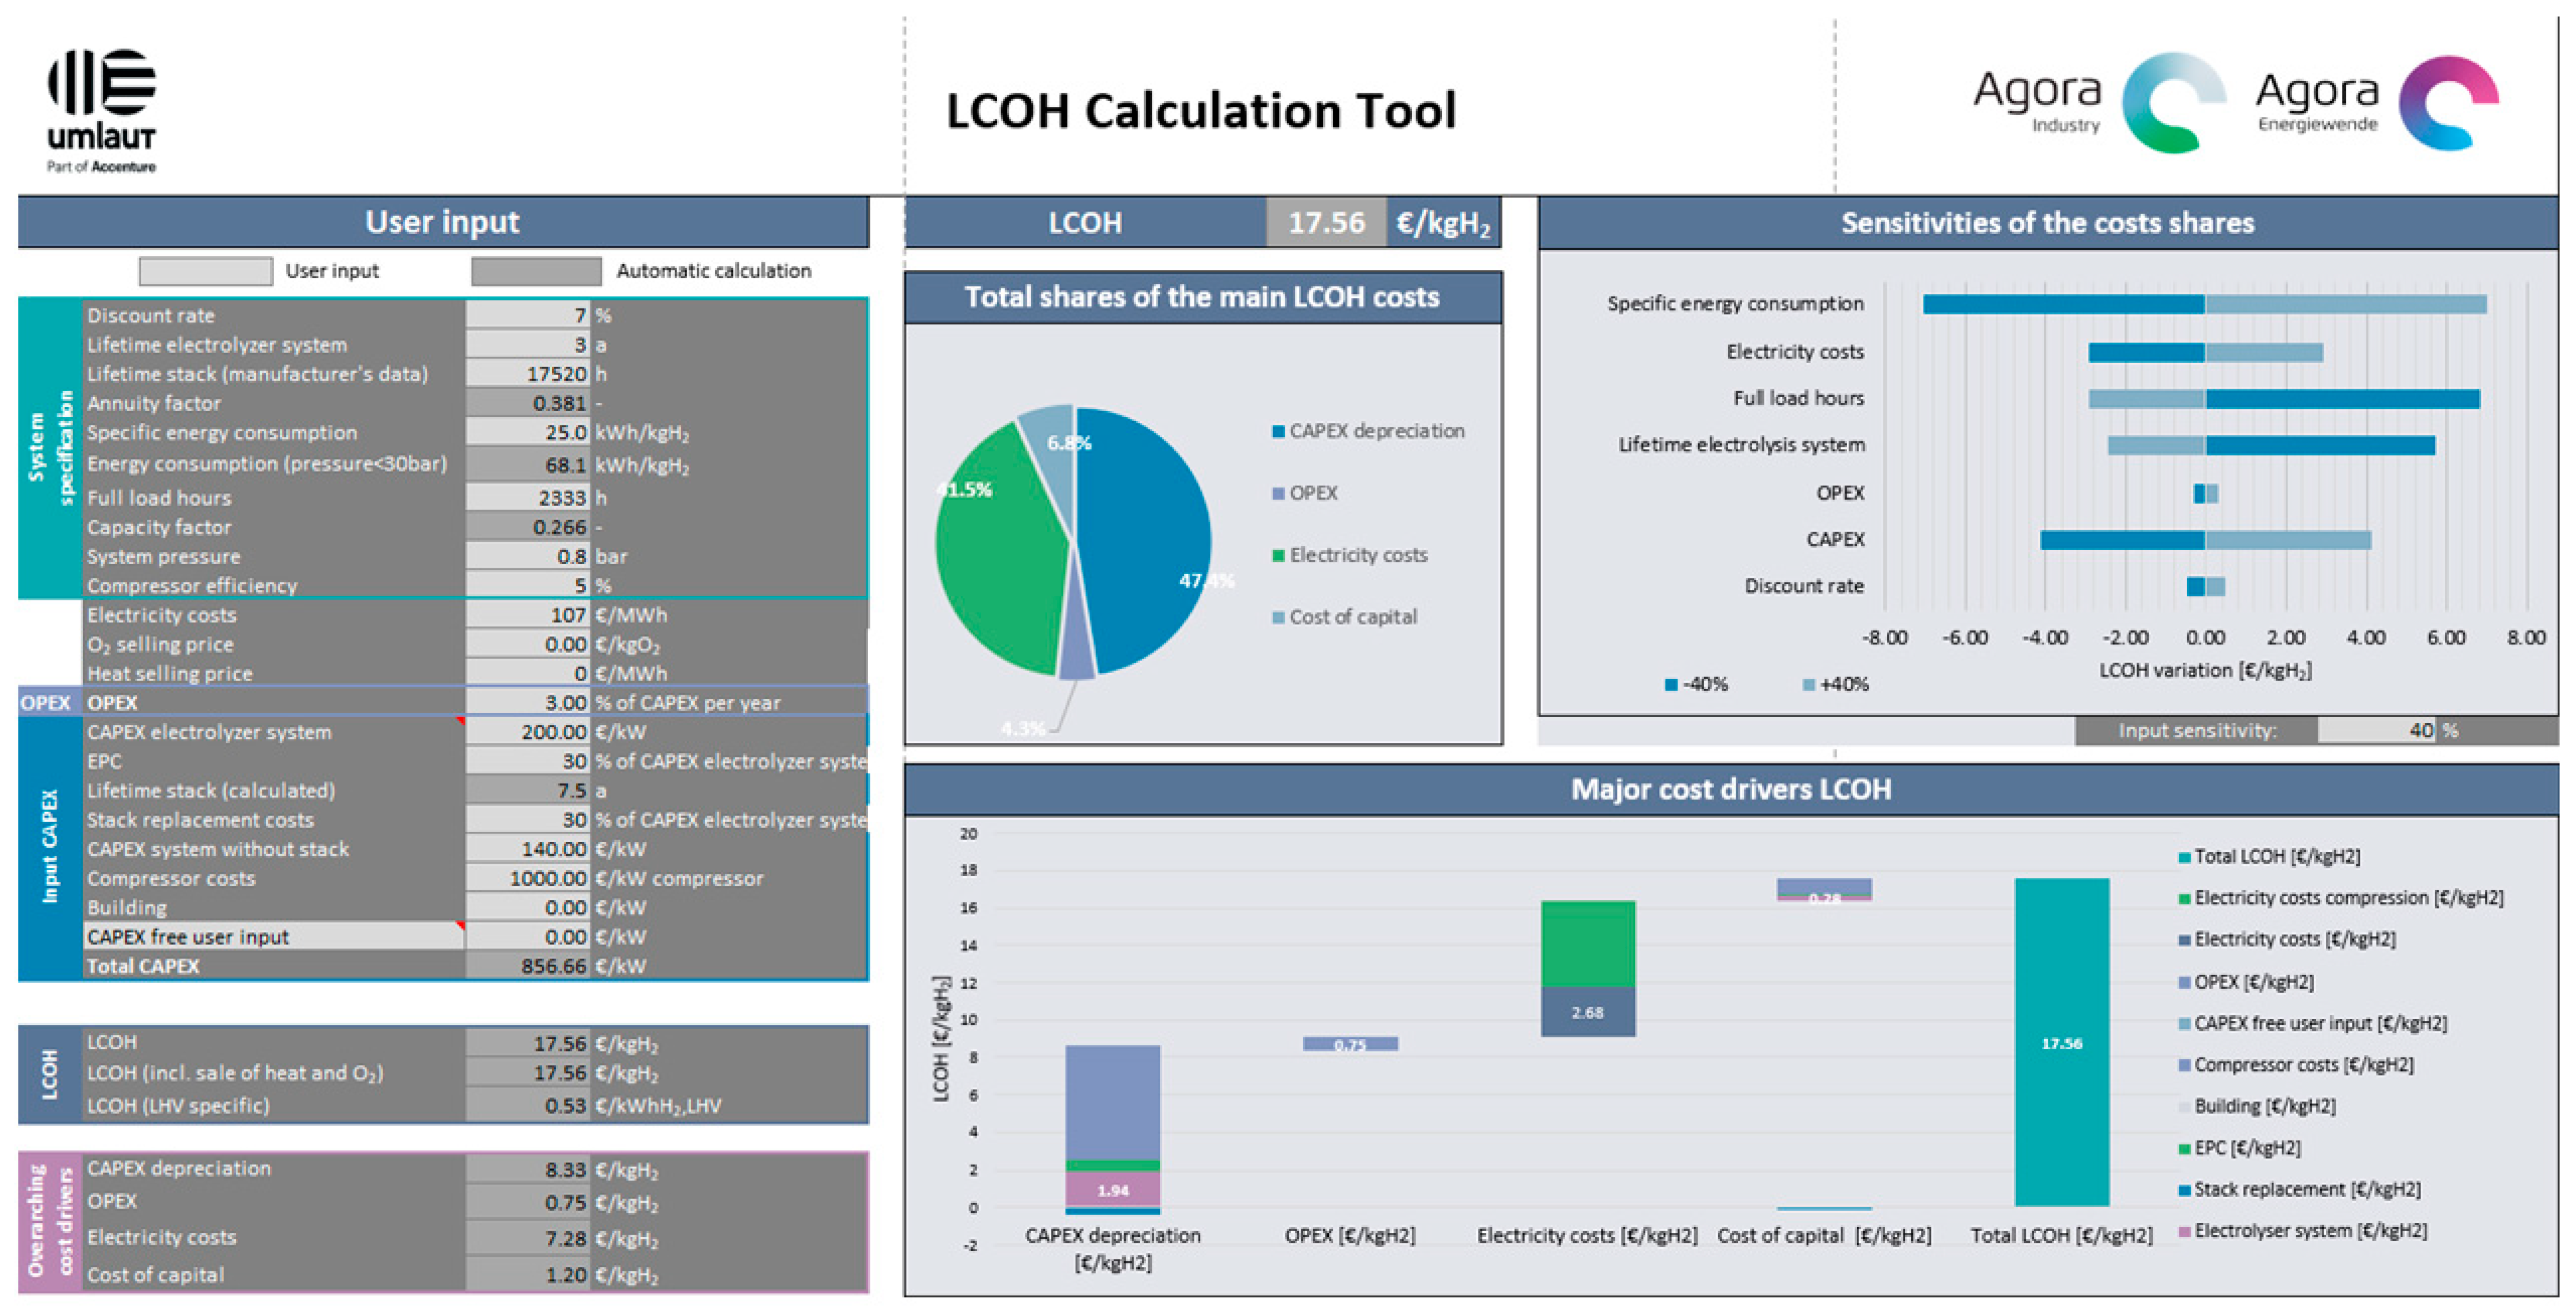Click the OPEX pie legend entry
The image size is (2576, 1315).
(x=1304, y=493)
